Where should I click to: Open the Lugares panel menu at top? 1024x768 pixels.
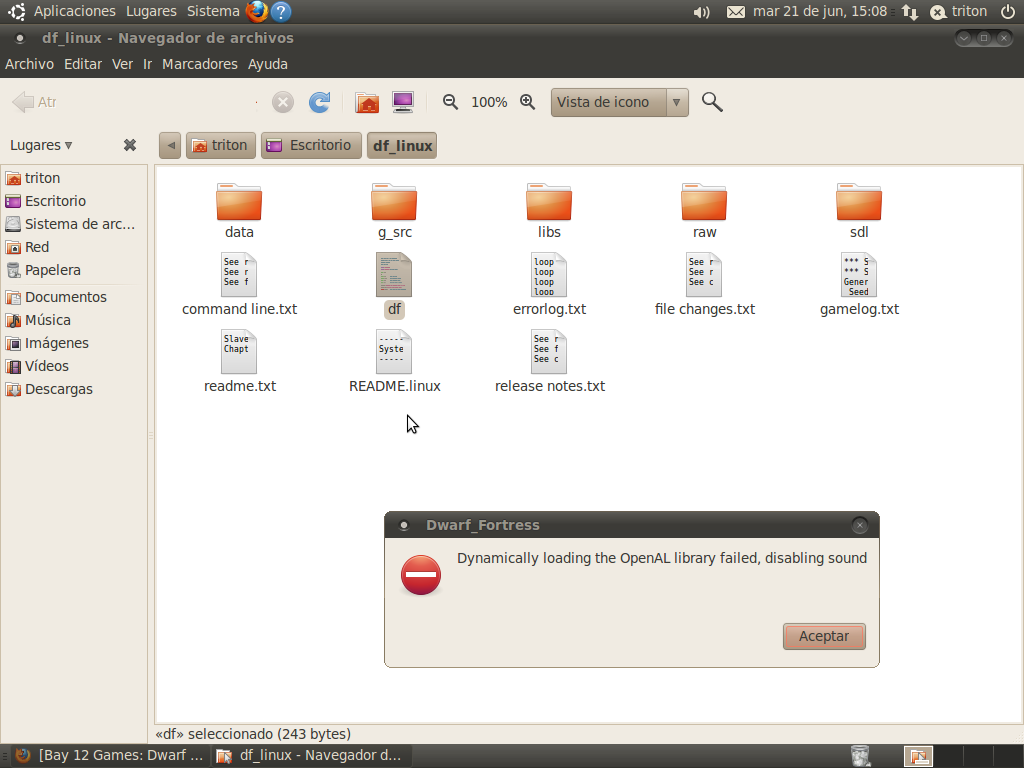pos(152,11)
